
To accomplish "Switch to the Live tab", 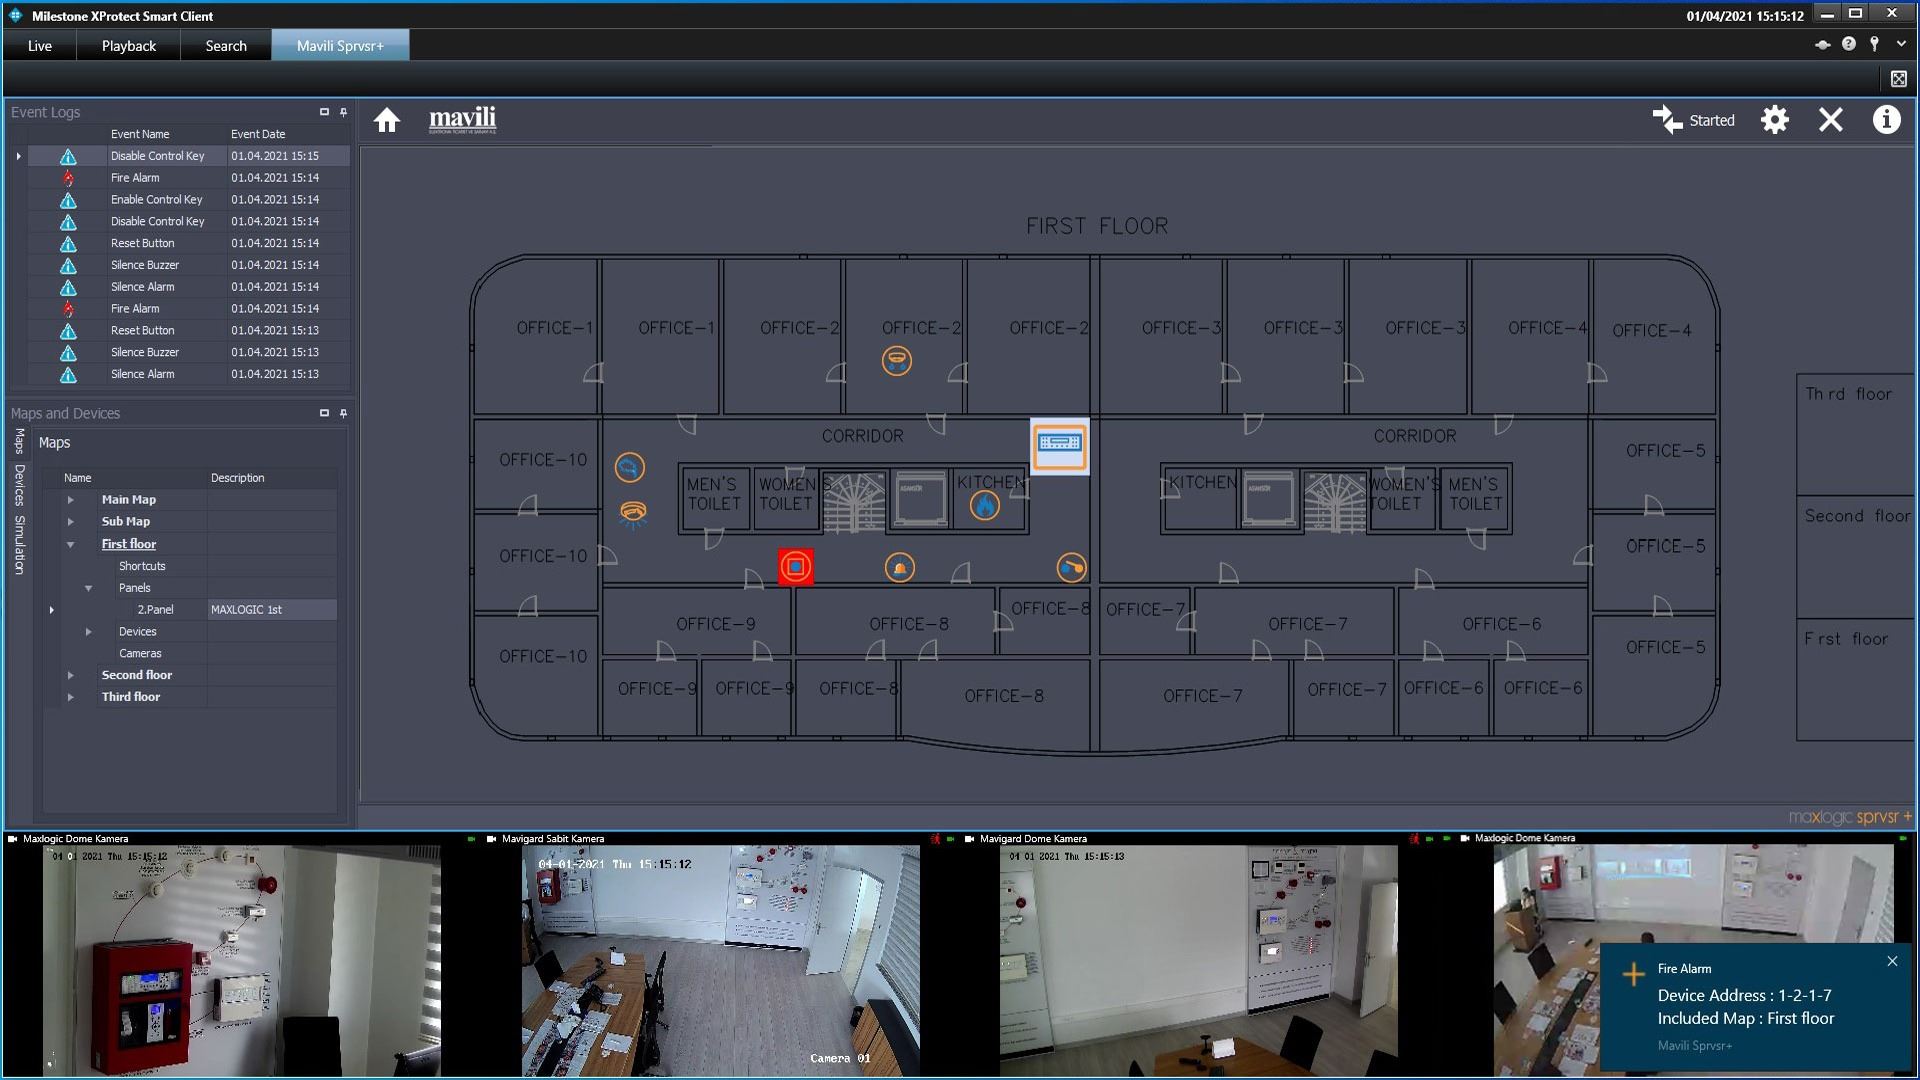I will tap(40, 45).
